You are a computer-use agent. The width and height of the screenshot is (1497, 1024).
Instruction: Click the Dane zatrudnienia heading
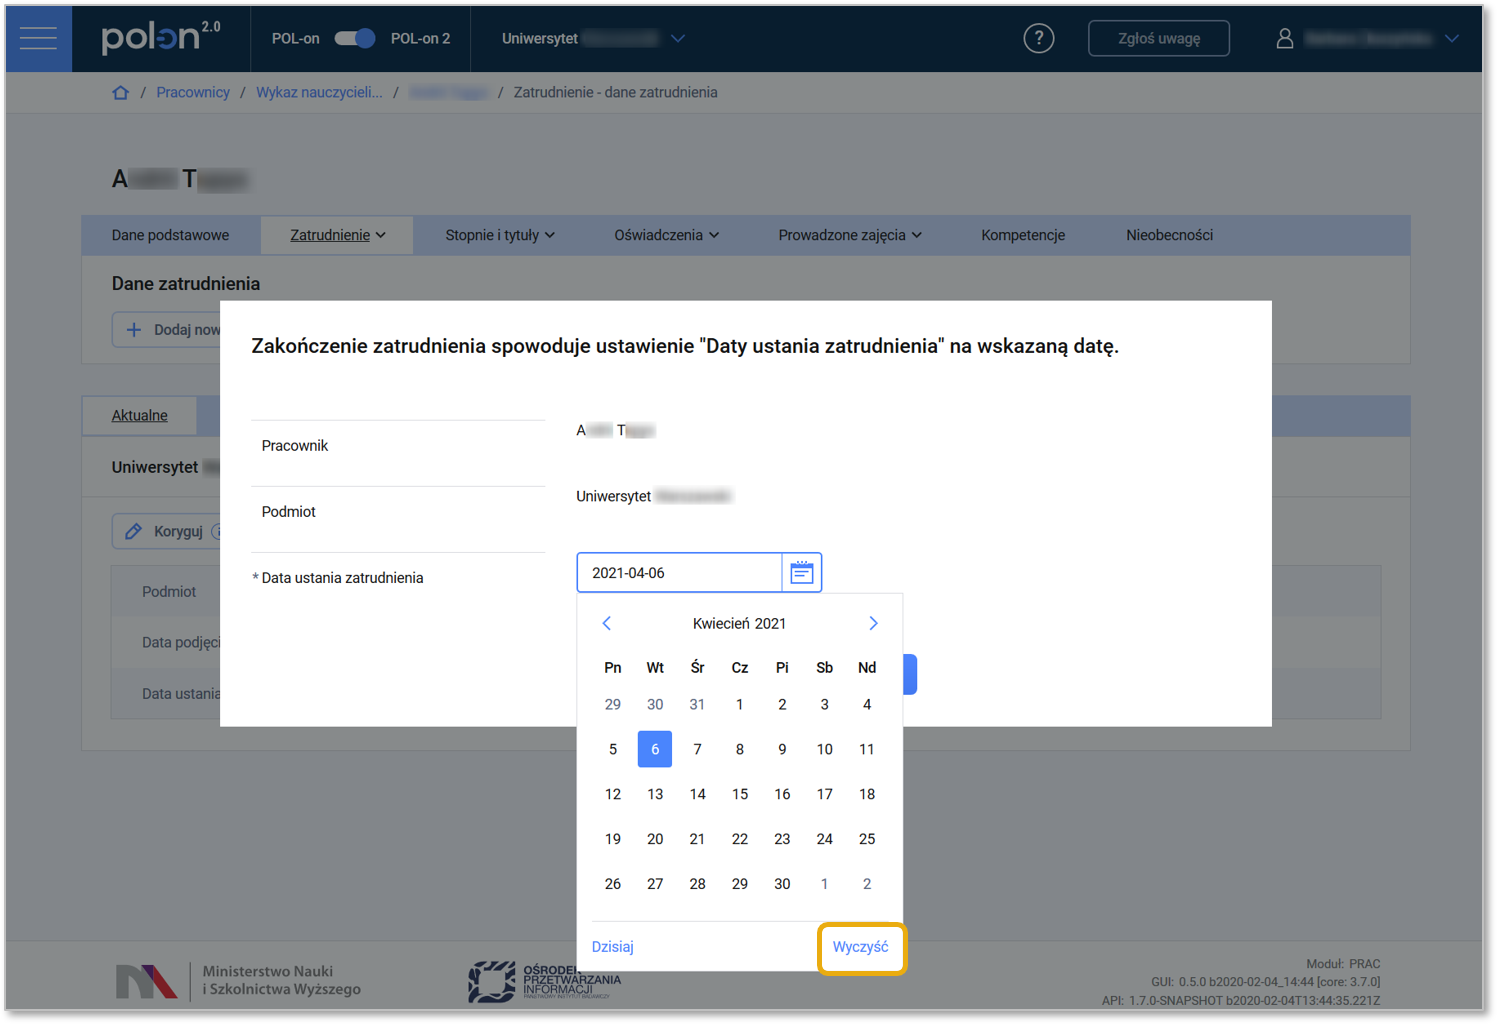[x=186, y=284]
